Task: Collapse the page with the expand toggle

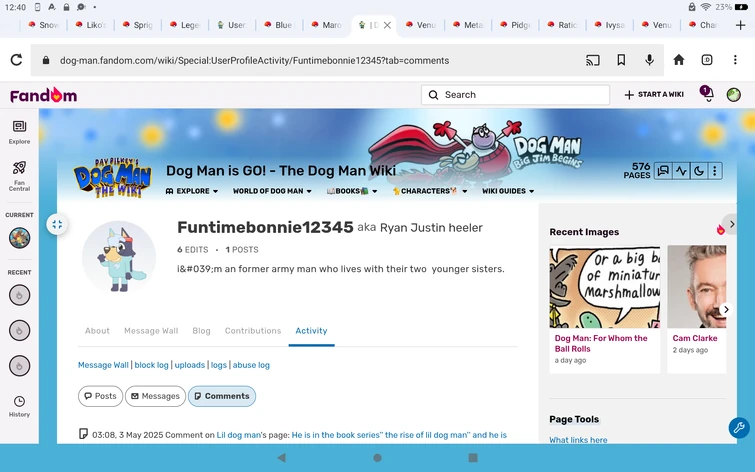Action: pyautogui.click(x=57, y=224)
